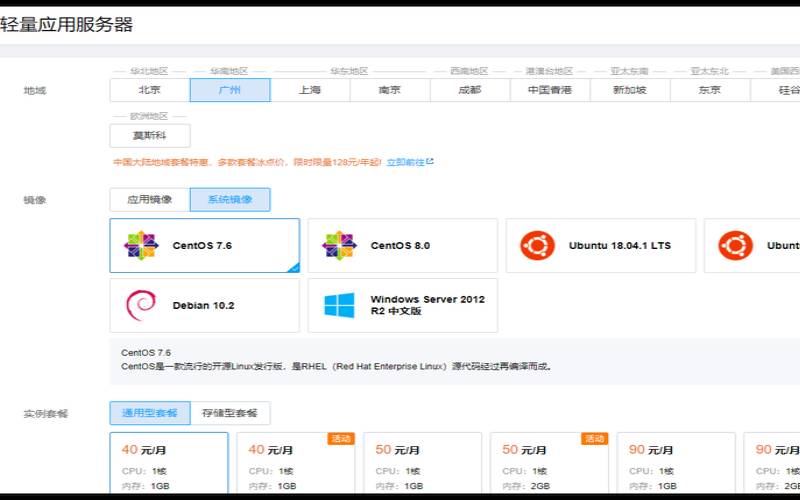Select the 新加坡 region

pyautogui.click(x=630, y=90)
